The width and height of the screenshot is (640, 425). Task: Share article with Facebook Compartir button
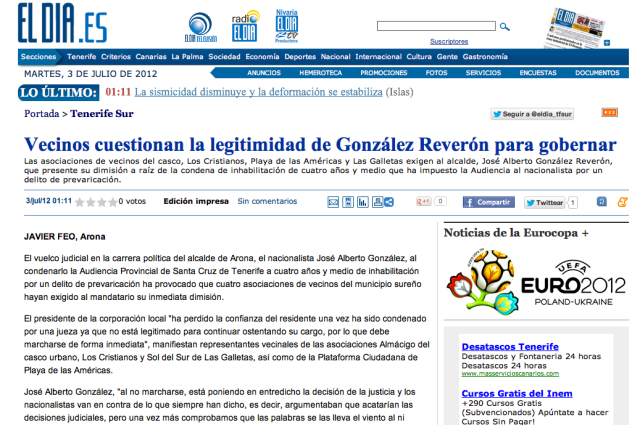pyautogui.click(x=488, y=202)
